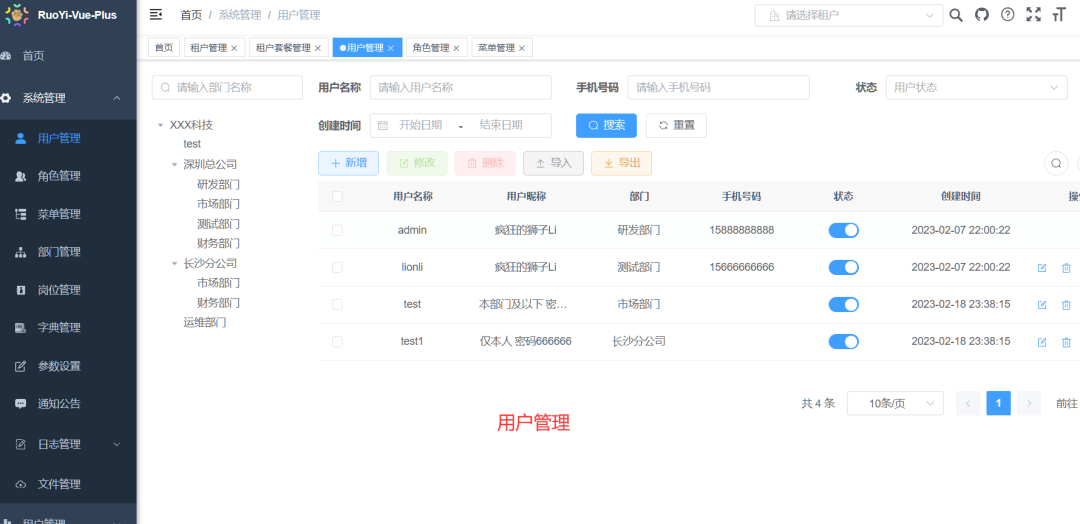Click the 新增 add user button

click(348, 163)
